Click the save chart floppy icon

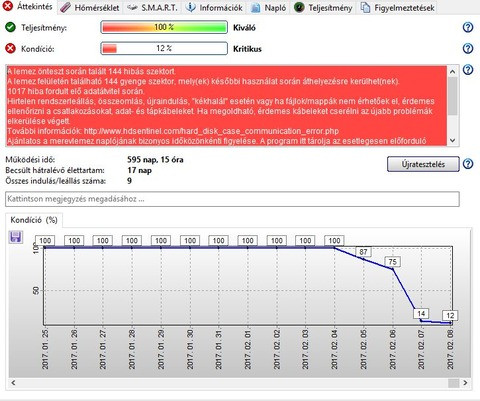click(x=16, y=237)
